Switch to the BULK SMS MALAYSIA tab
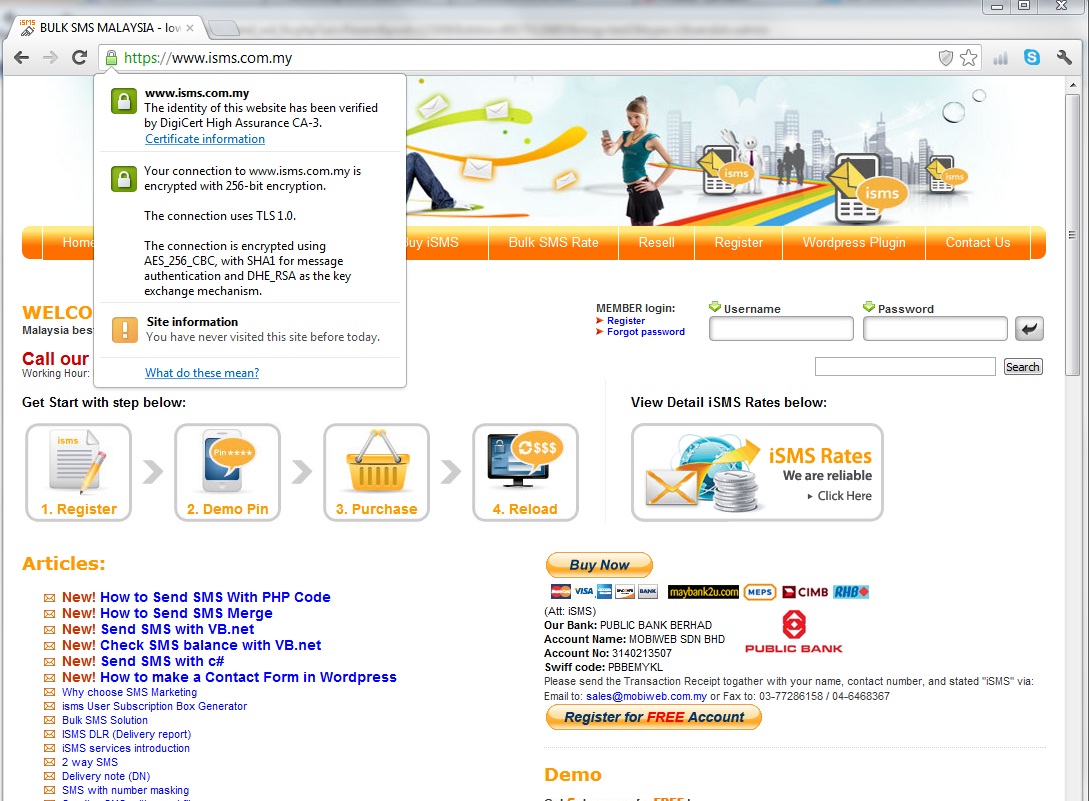The width and height of the screenshot is (1089, 801). tap(106, 28)
